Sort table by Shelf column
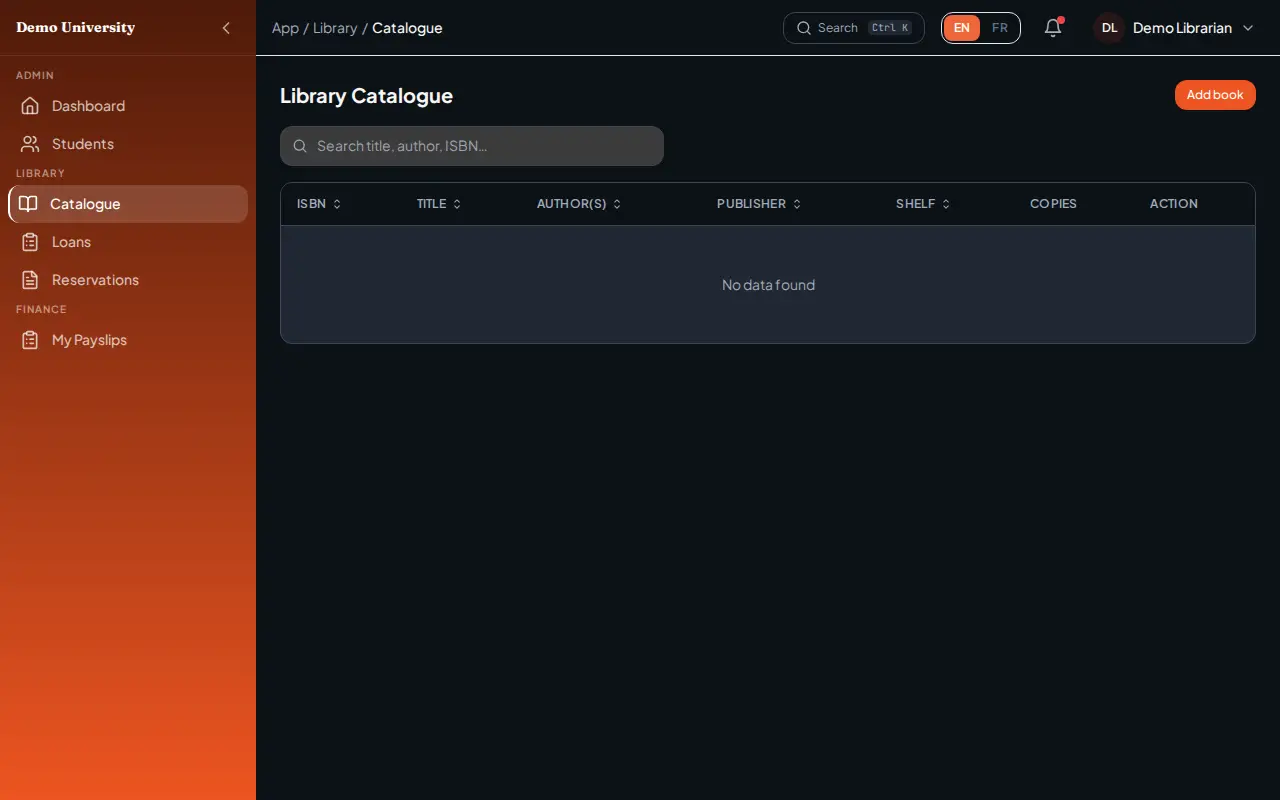The width and height of the screenshot is (1280, 800). coord(923,204)
